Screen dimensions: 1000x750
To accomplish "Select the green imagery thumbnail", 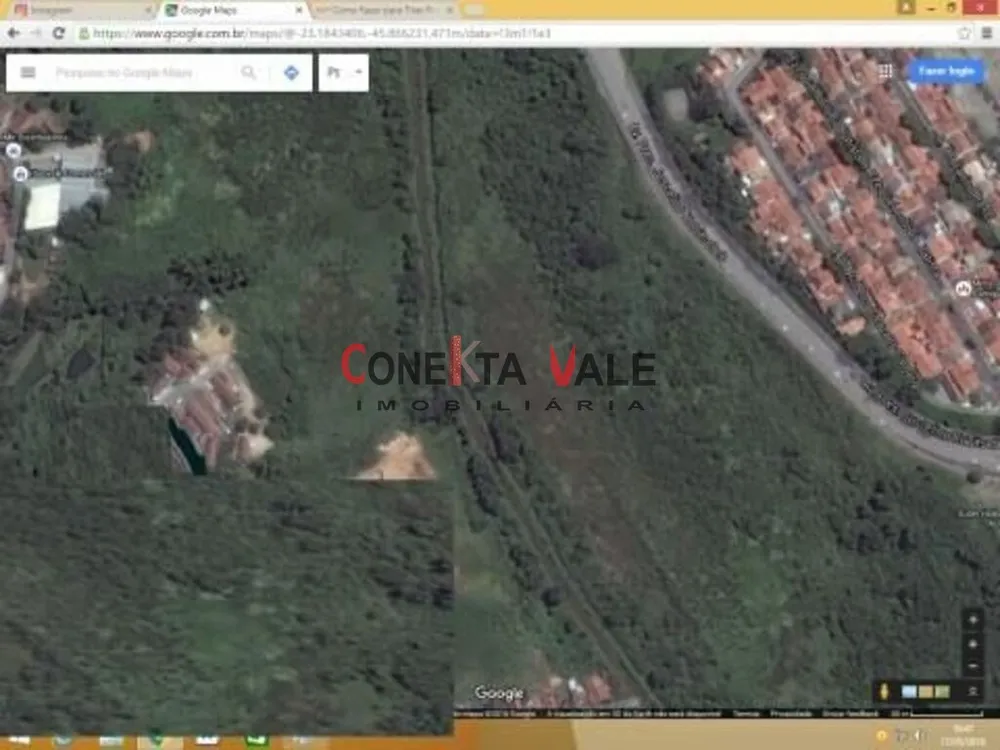I will tap(942, 691).
